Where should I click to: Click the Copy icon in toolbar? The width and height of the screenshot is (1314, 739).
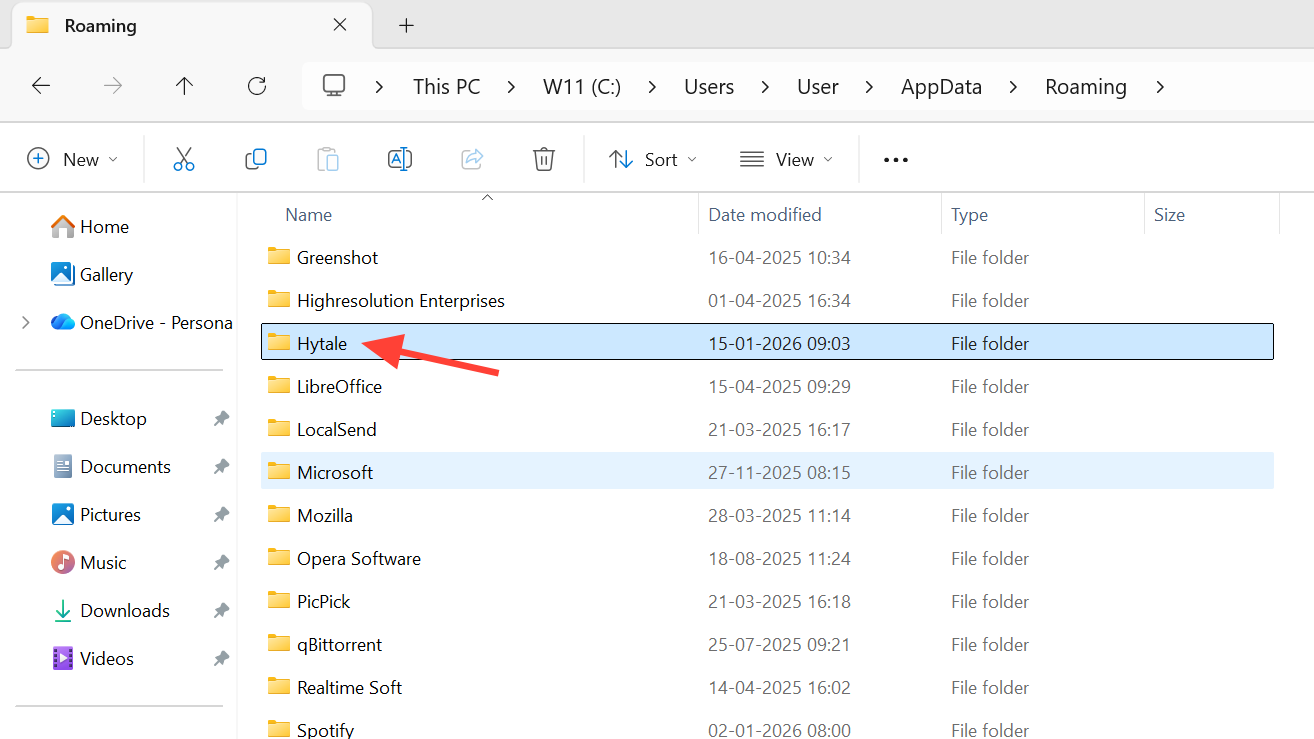click(256, 159)
